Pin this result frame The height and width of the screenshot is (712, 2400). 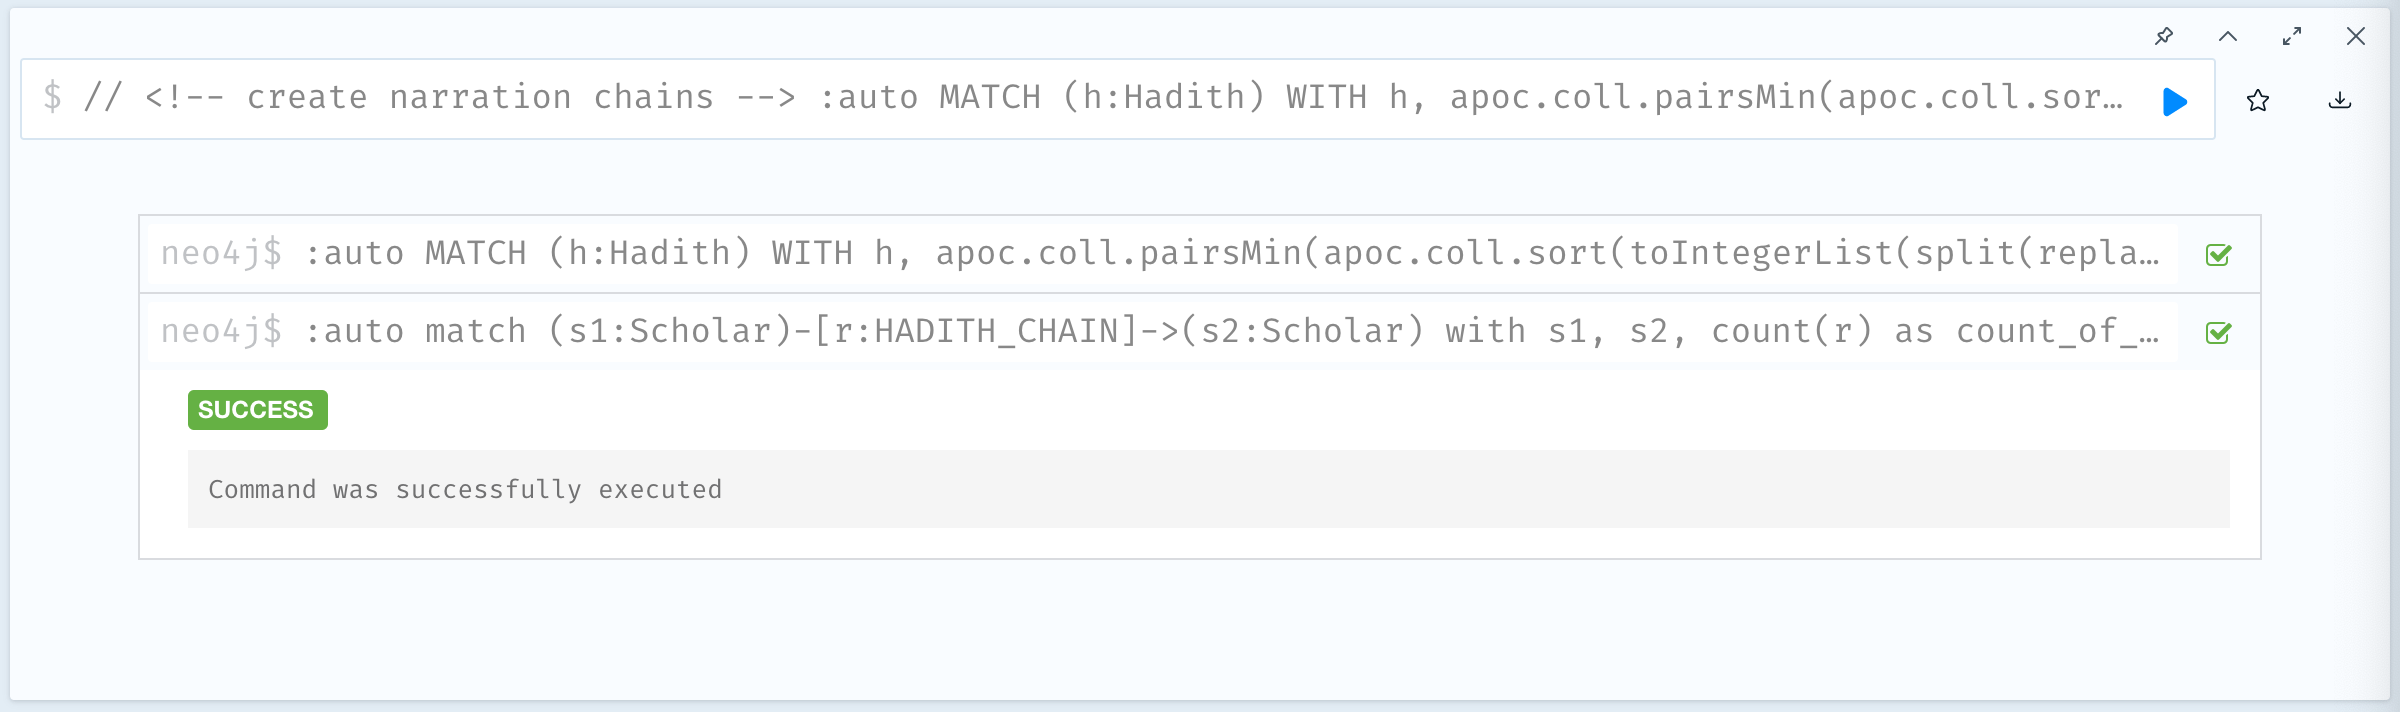[2164, 37]
